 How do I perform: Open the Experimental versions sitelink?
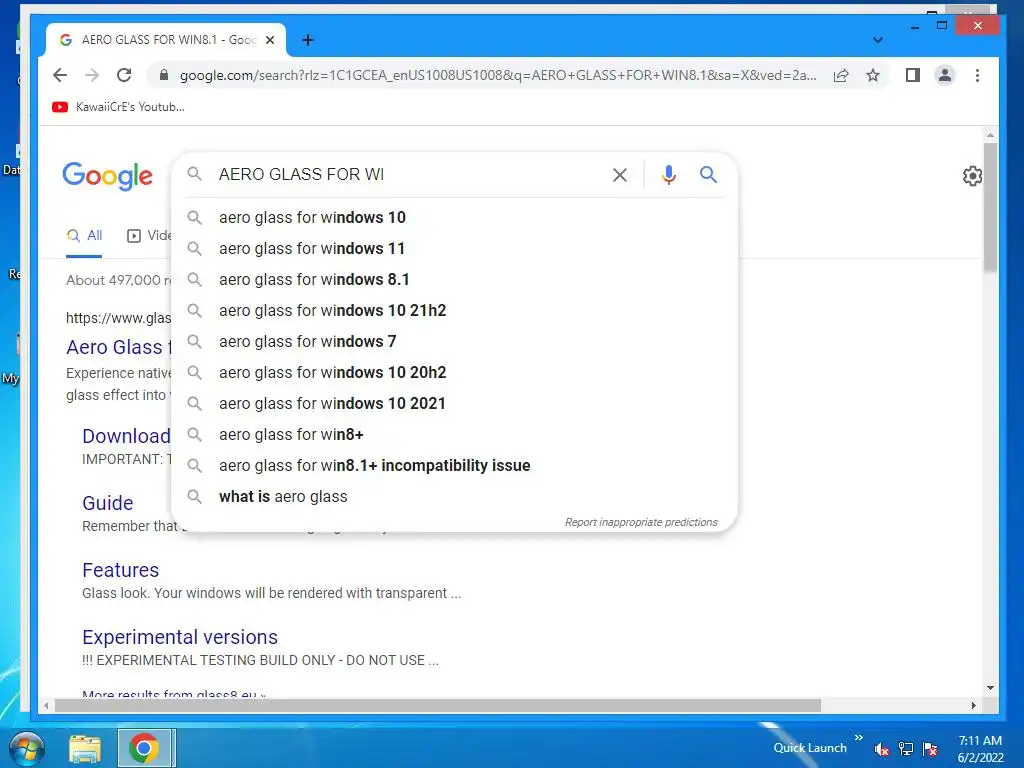180,637
